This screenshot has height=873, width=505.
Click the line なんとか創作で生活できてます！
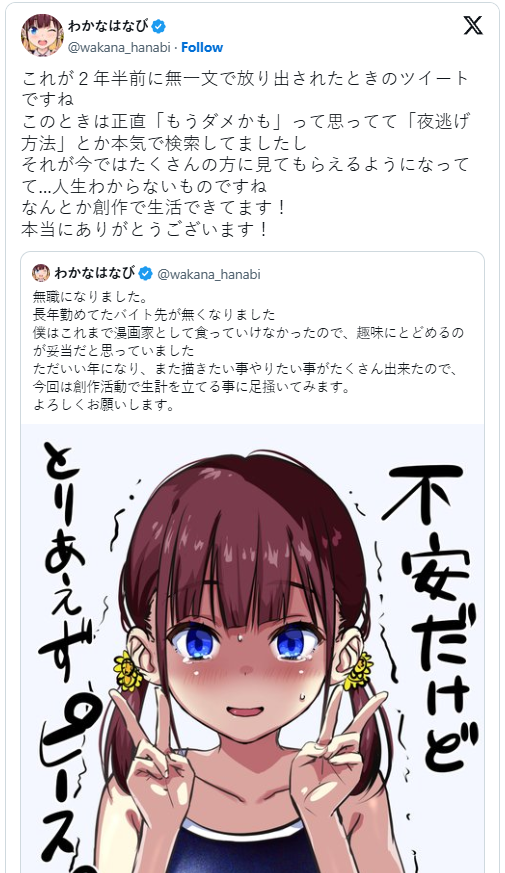[x=154, y=208]
